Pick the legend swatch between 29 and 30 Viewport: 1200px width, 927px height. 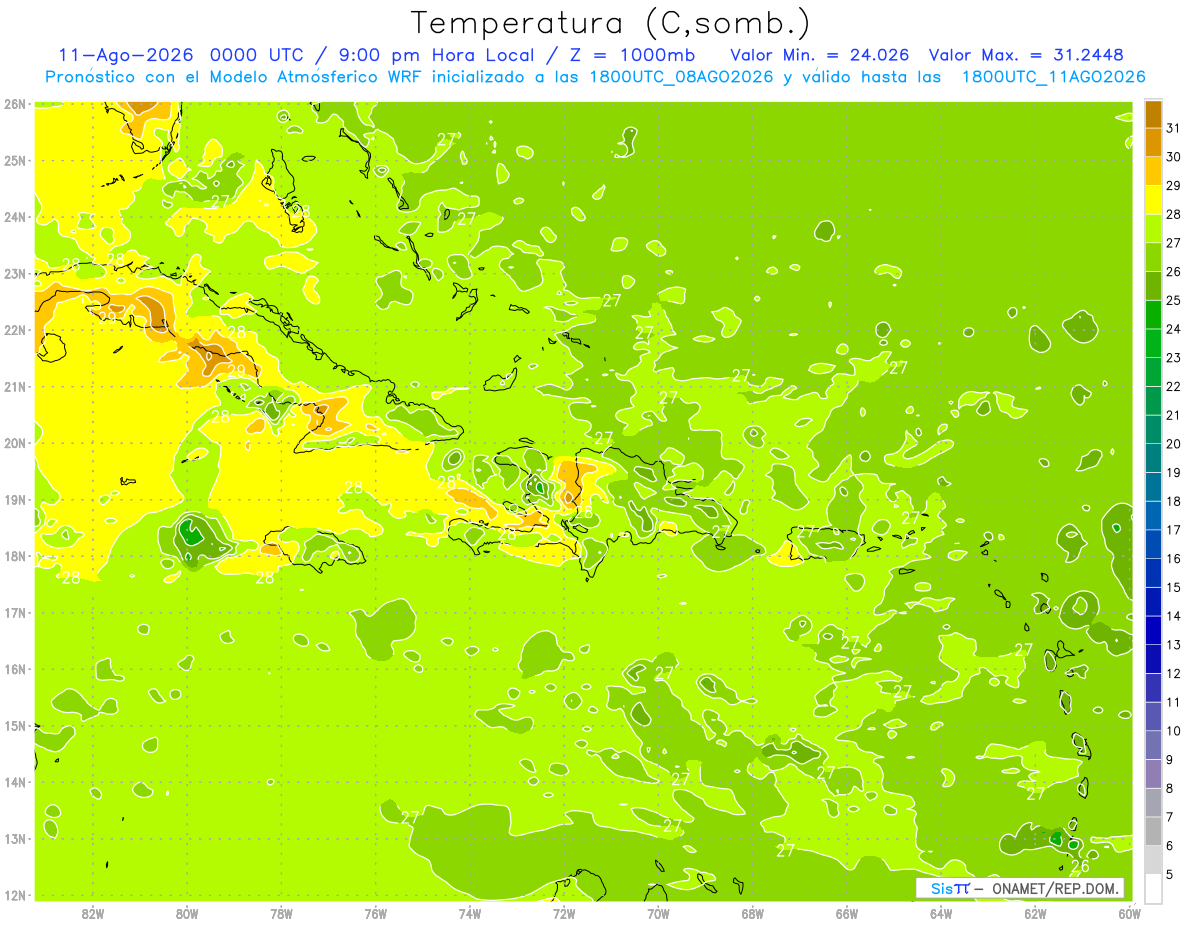coord(1153,171)
